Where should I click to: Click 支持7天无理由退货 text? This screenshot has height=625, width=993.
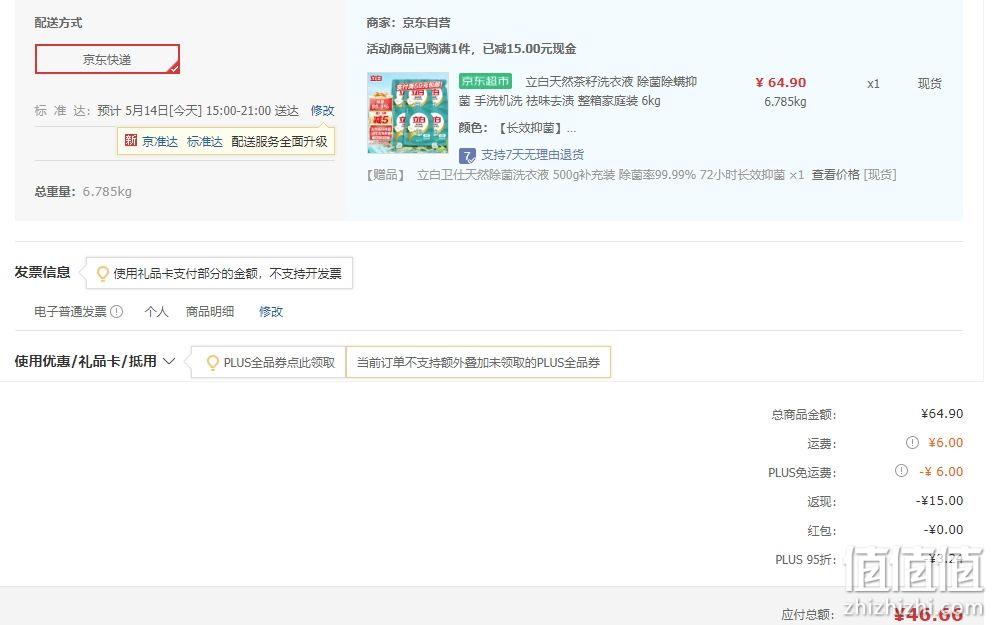533,155
